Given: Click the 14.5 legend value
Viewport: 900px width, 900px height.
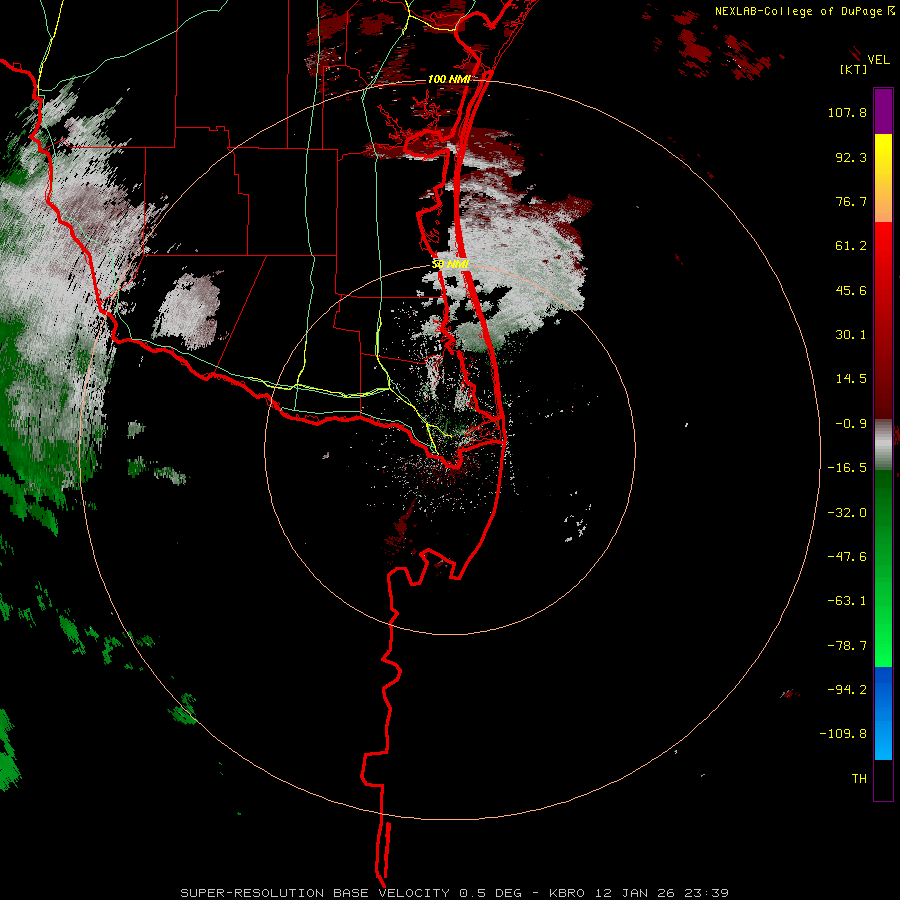Looking at the screenshot, I should coord(851,379).
